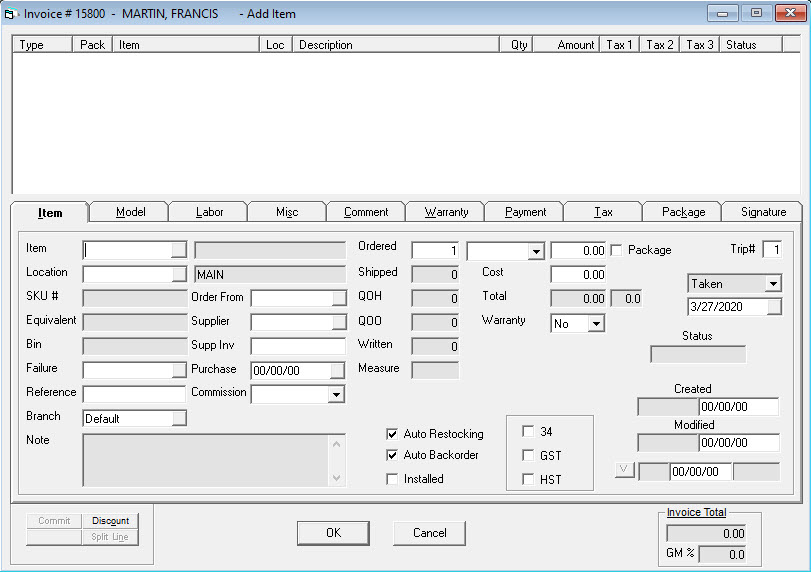
Task: Click the Reference input field
Action: (134, 394)
